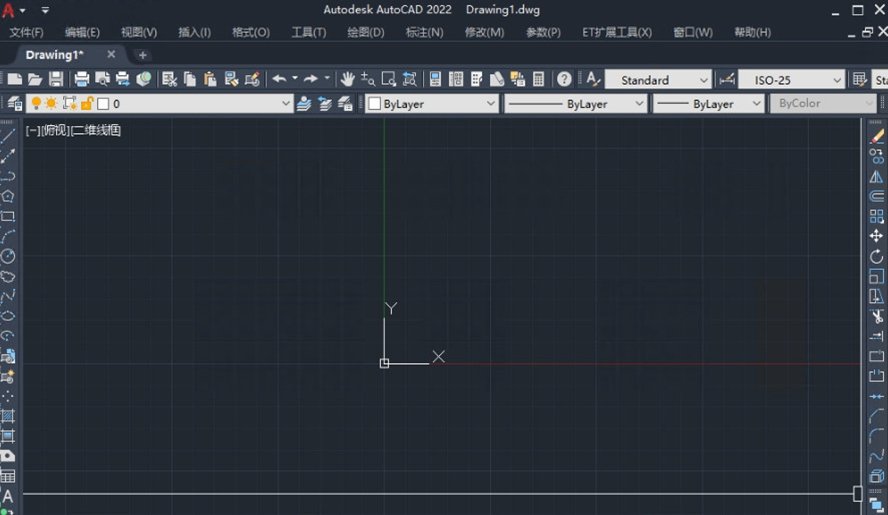Toggle layer 0 lock padlock icon
Viewport: 888px width, 515px height.
pos(87,104)
